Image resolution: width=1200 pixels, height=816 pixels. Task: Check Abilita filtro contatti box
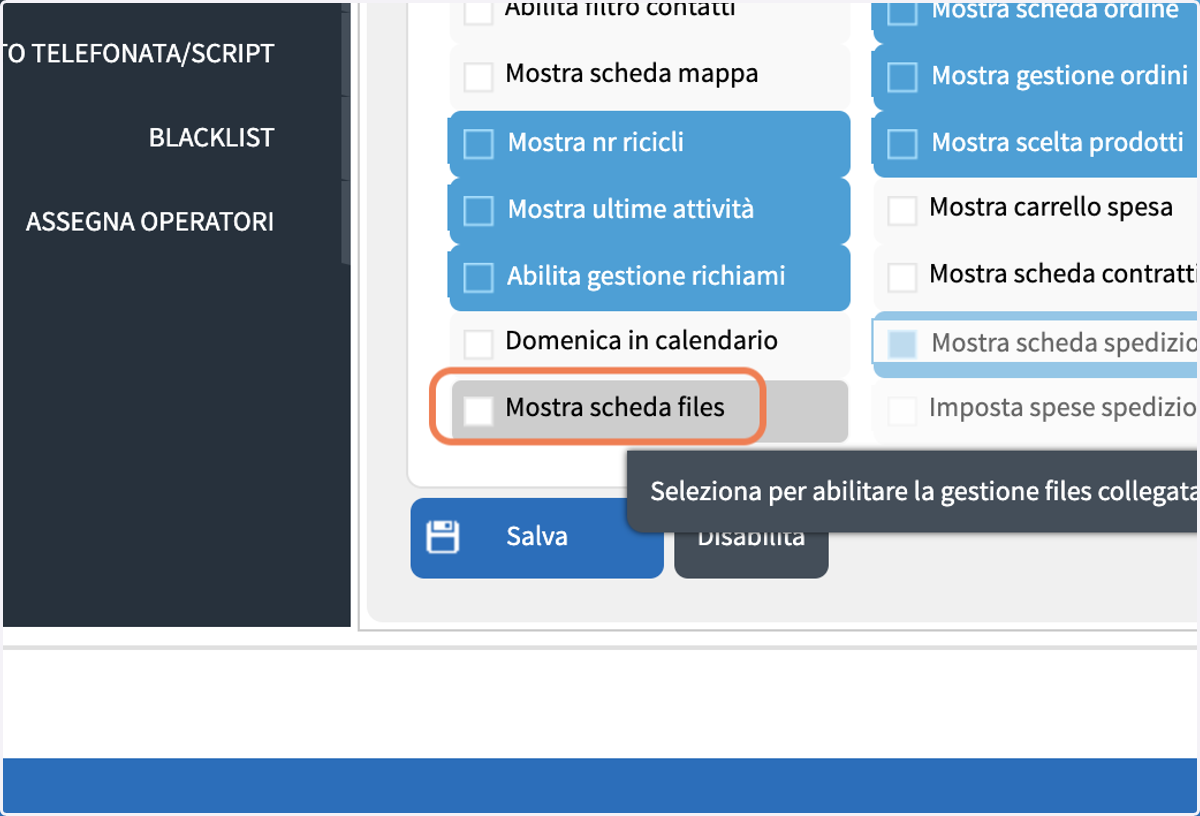tap(479, 11)
